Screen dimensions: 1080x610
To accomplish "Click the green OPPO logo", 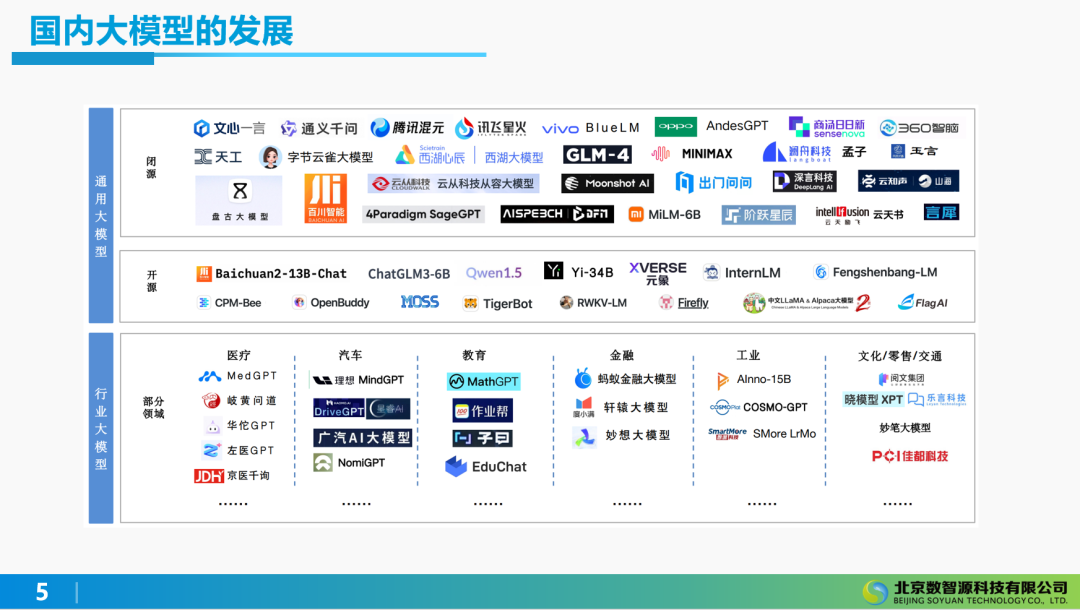I will coord(676,126).
